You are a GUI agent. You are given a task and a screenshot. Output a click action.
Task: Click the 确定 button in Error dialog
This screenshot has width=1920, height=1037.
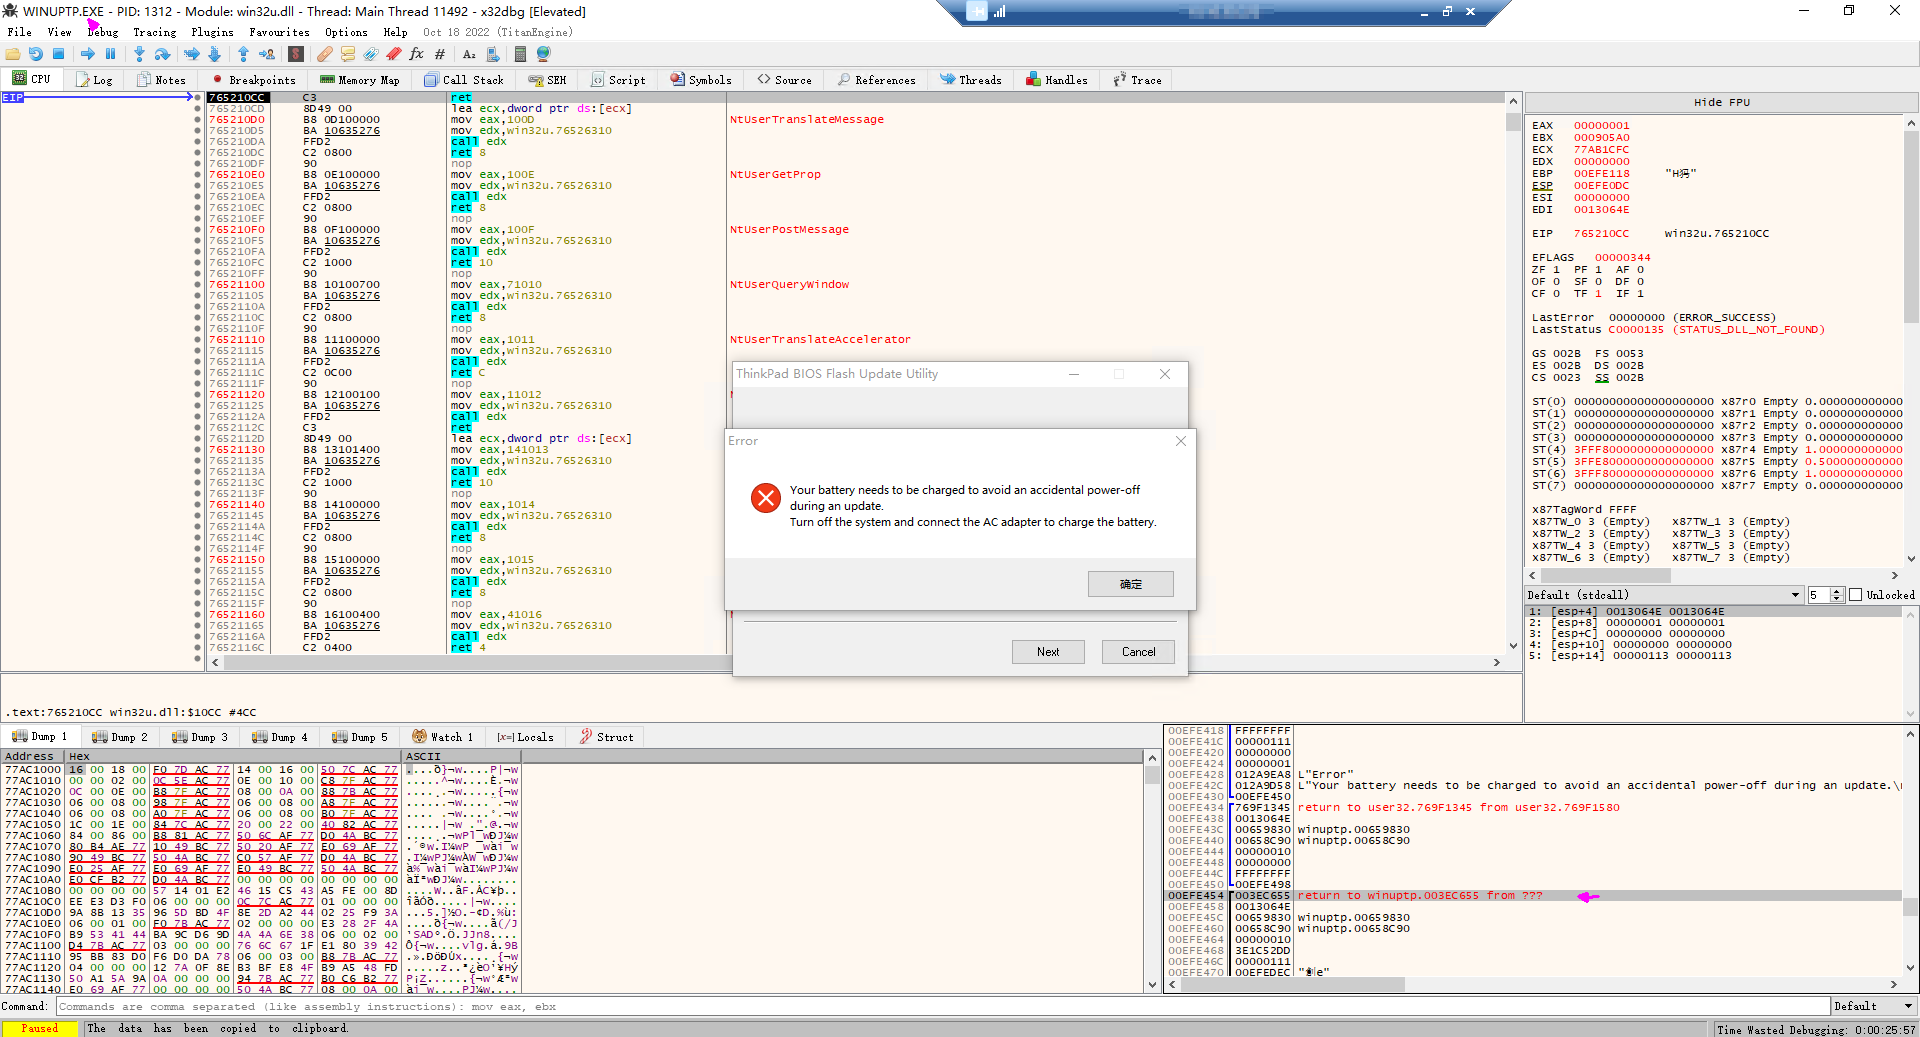tap(1131, 584)
